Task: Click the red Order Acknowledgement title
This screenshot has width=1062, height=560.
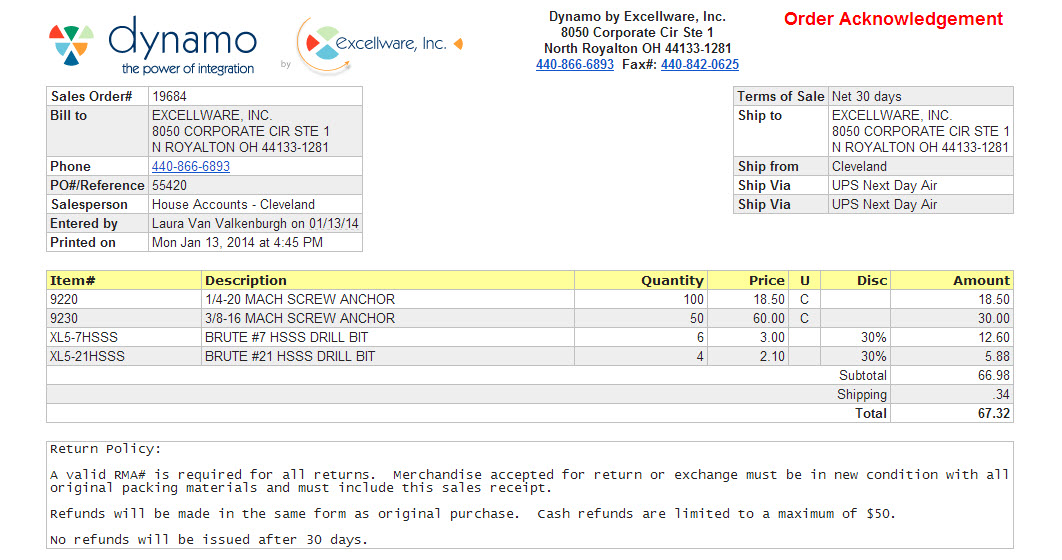Action: pos(892,19)
